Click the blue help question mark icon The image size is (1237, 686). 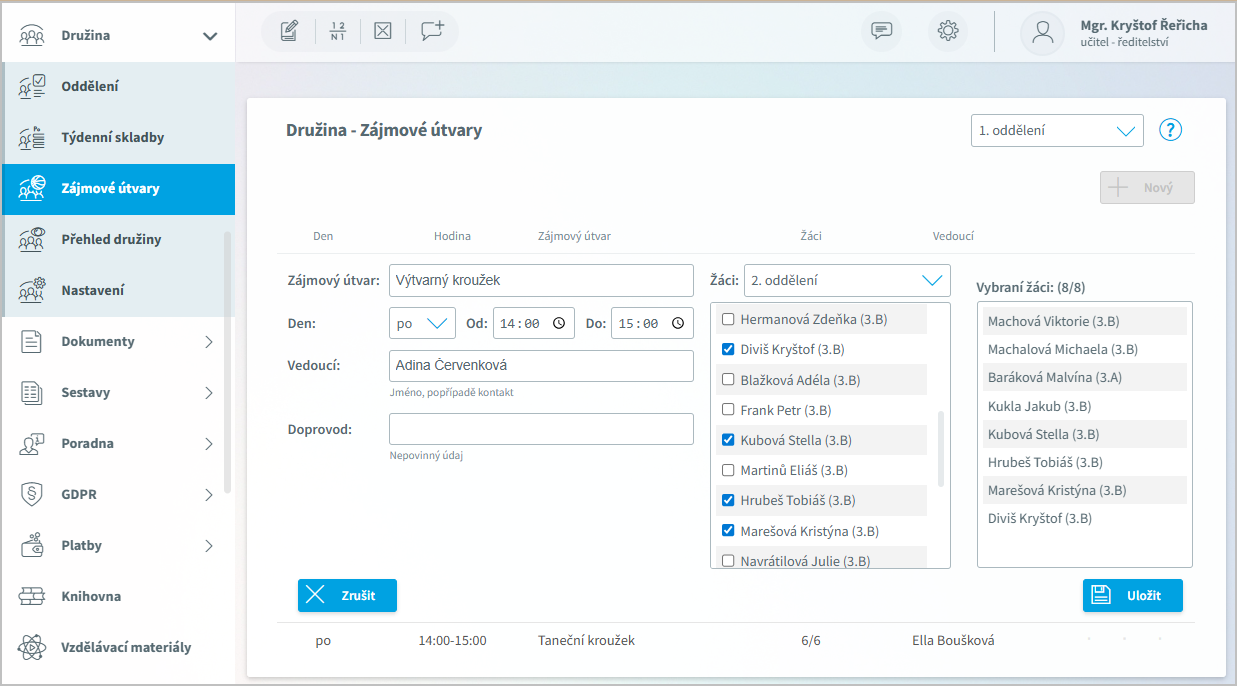[1170, 130]
